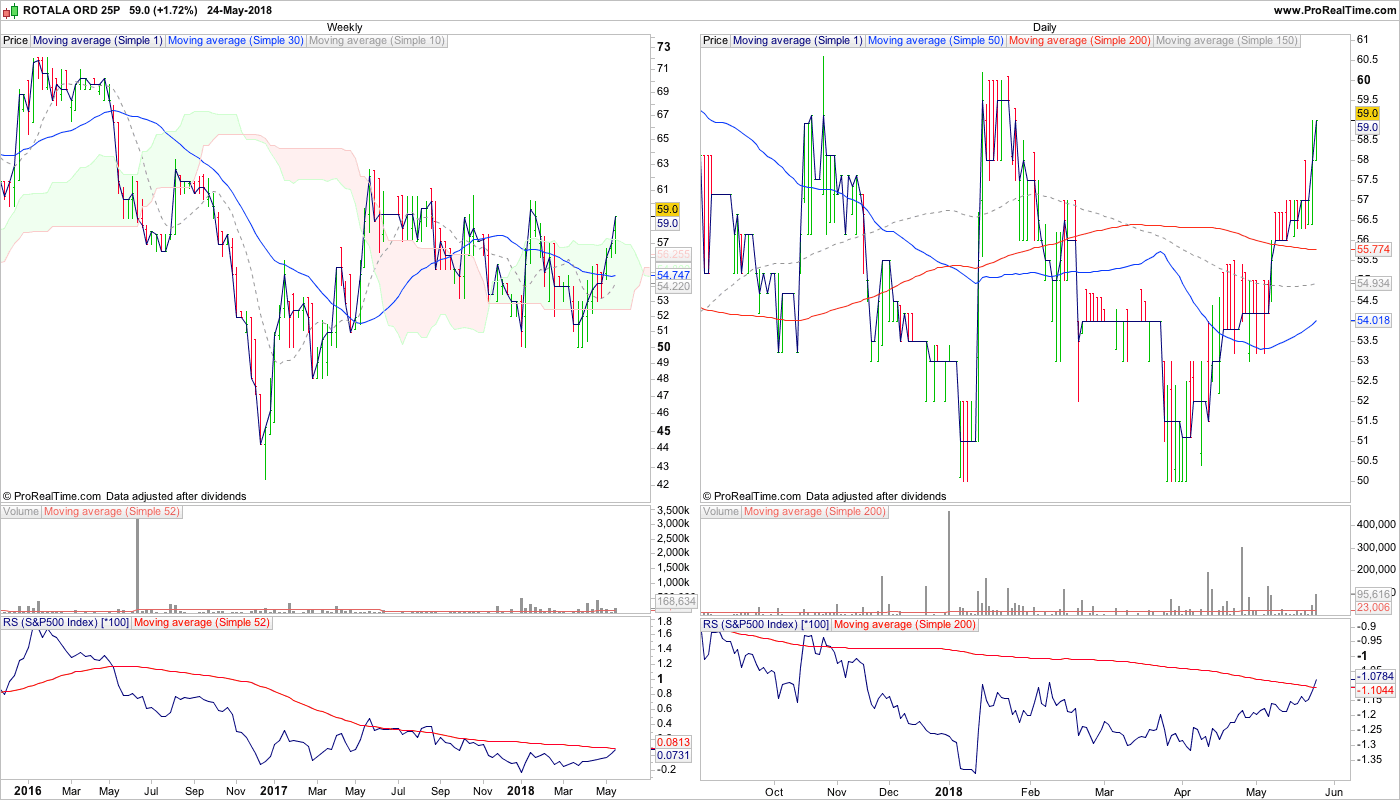Click the RS (S&P500 Index) label in Daily panel
Screen dimensions: 1400x800
pos(766,623)
